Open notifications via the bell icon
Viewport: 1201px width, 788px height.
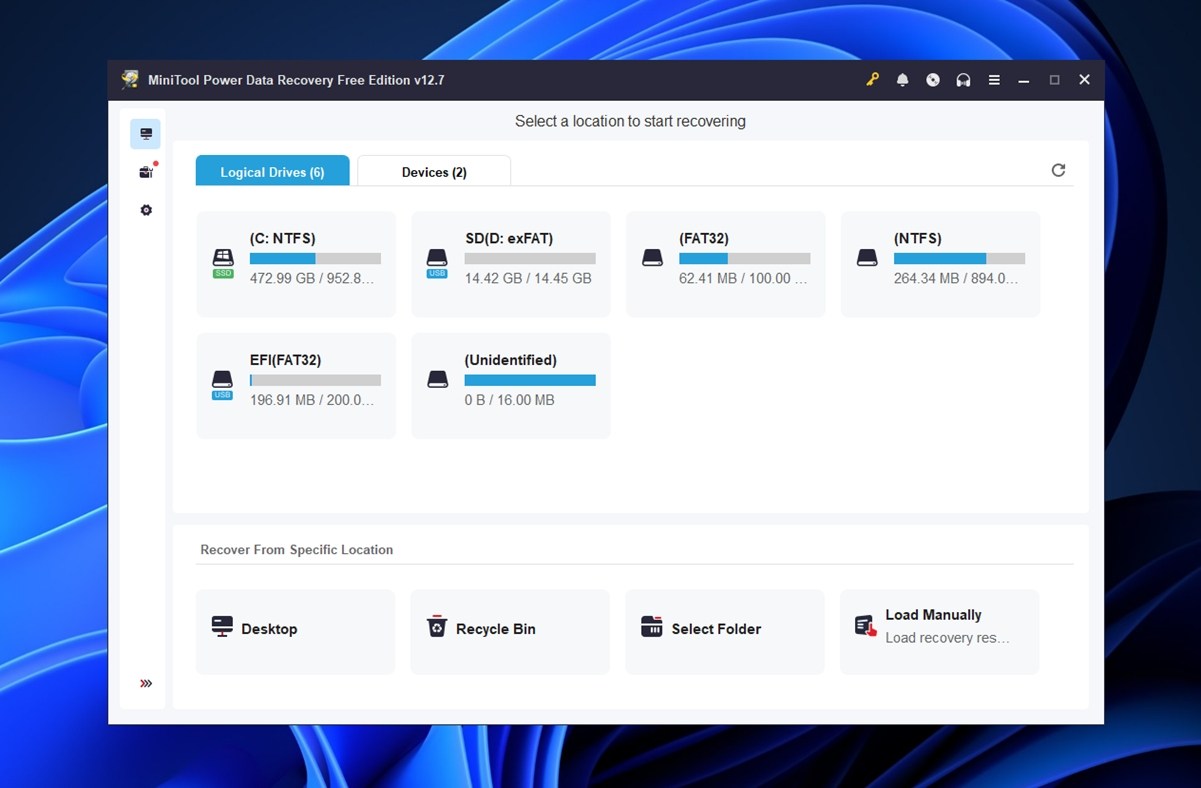pyautogui.click(x=902, y=79)
